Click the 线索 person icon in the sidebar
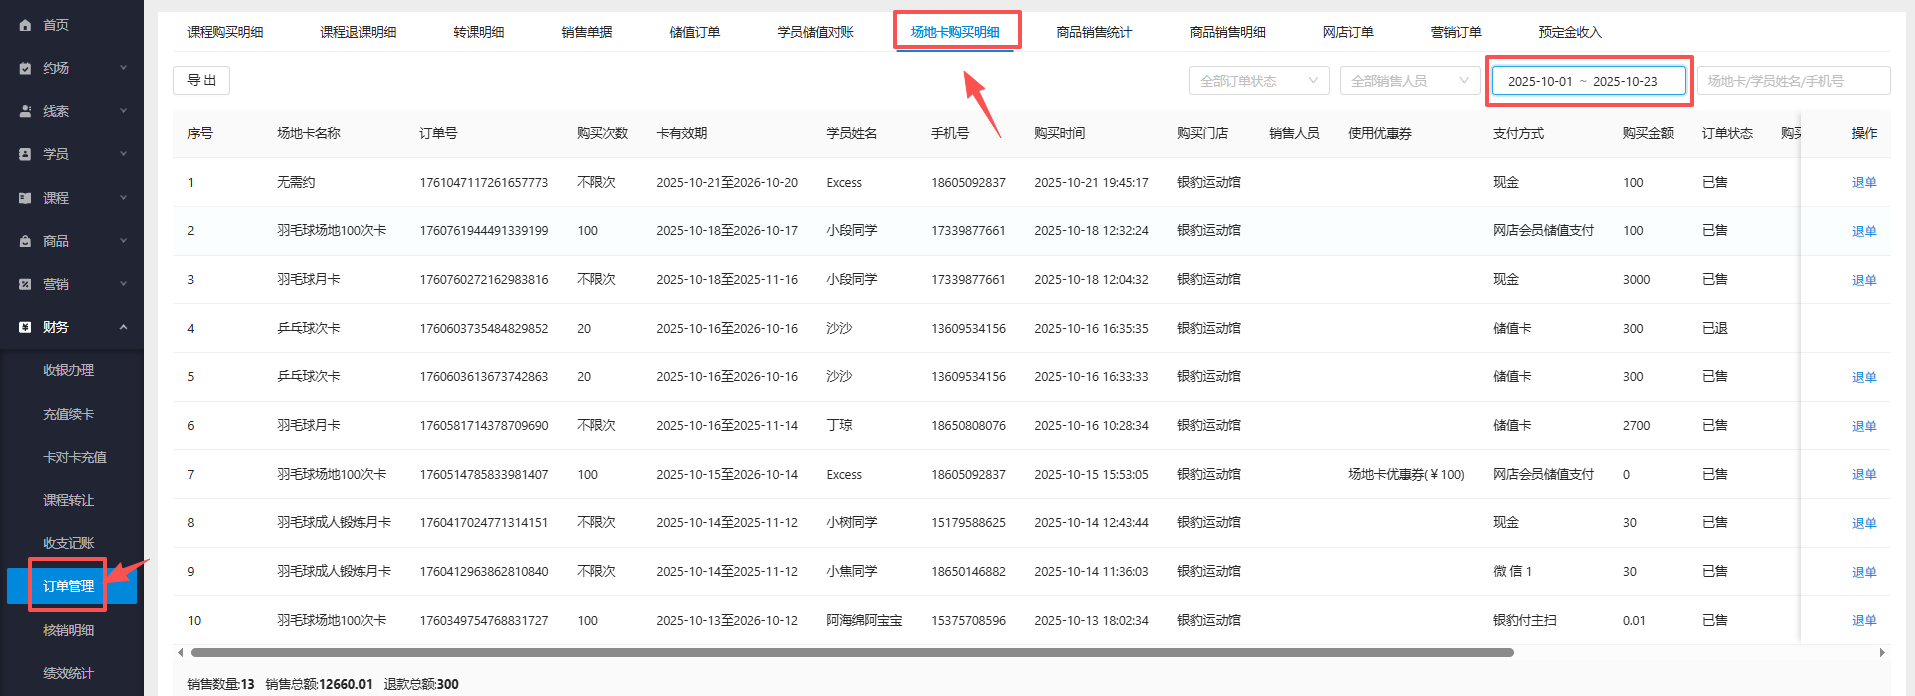1915x696 pixels. (x=25, y=111)
